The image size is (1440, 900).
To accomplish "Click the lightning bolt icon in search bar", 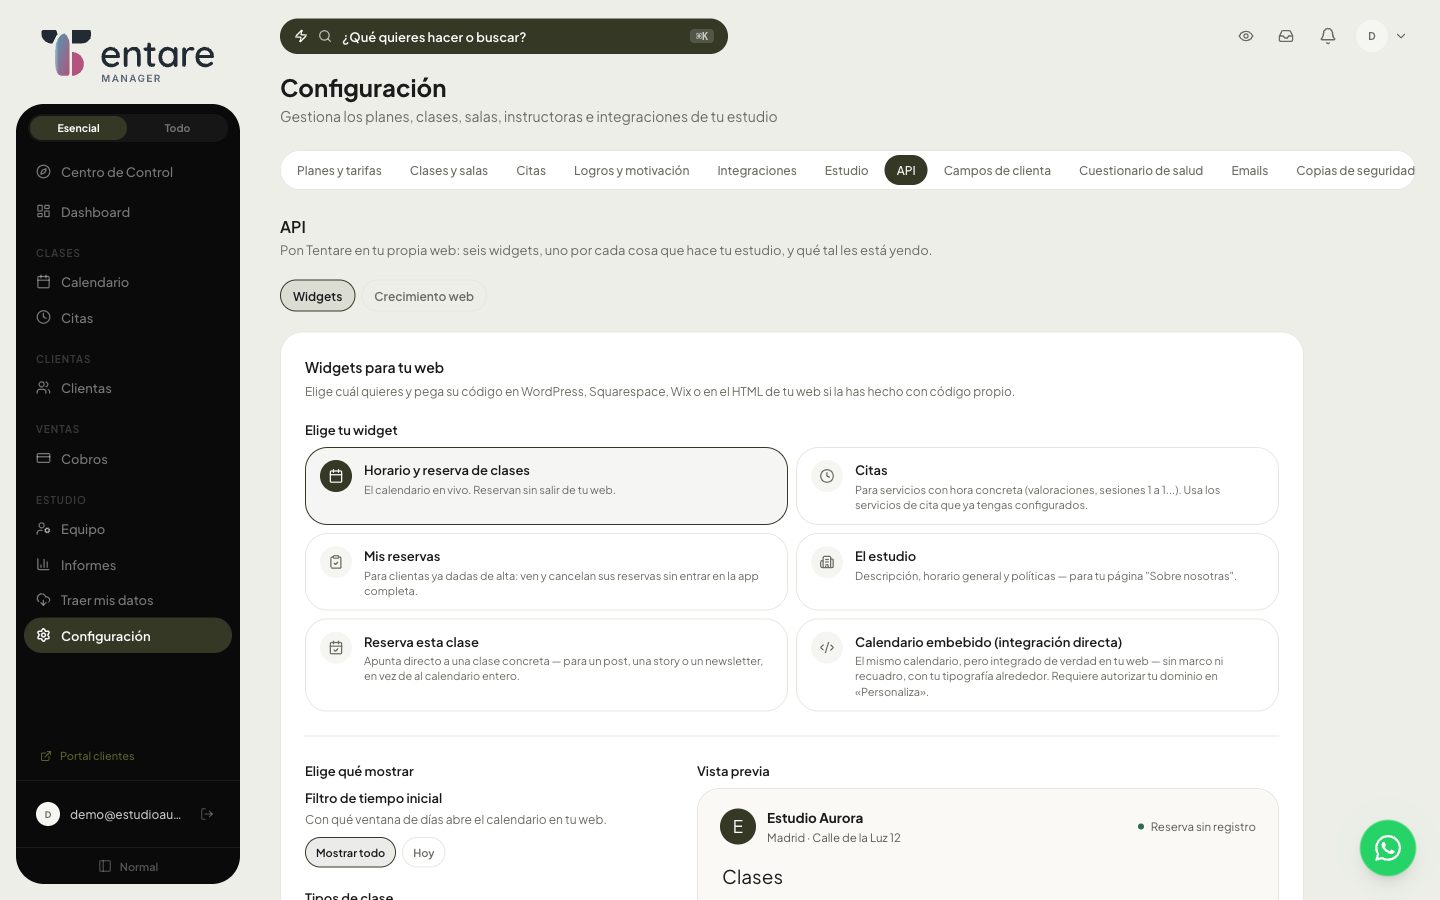I will pyautogui.click(x=301, y=36).
